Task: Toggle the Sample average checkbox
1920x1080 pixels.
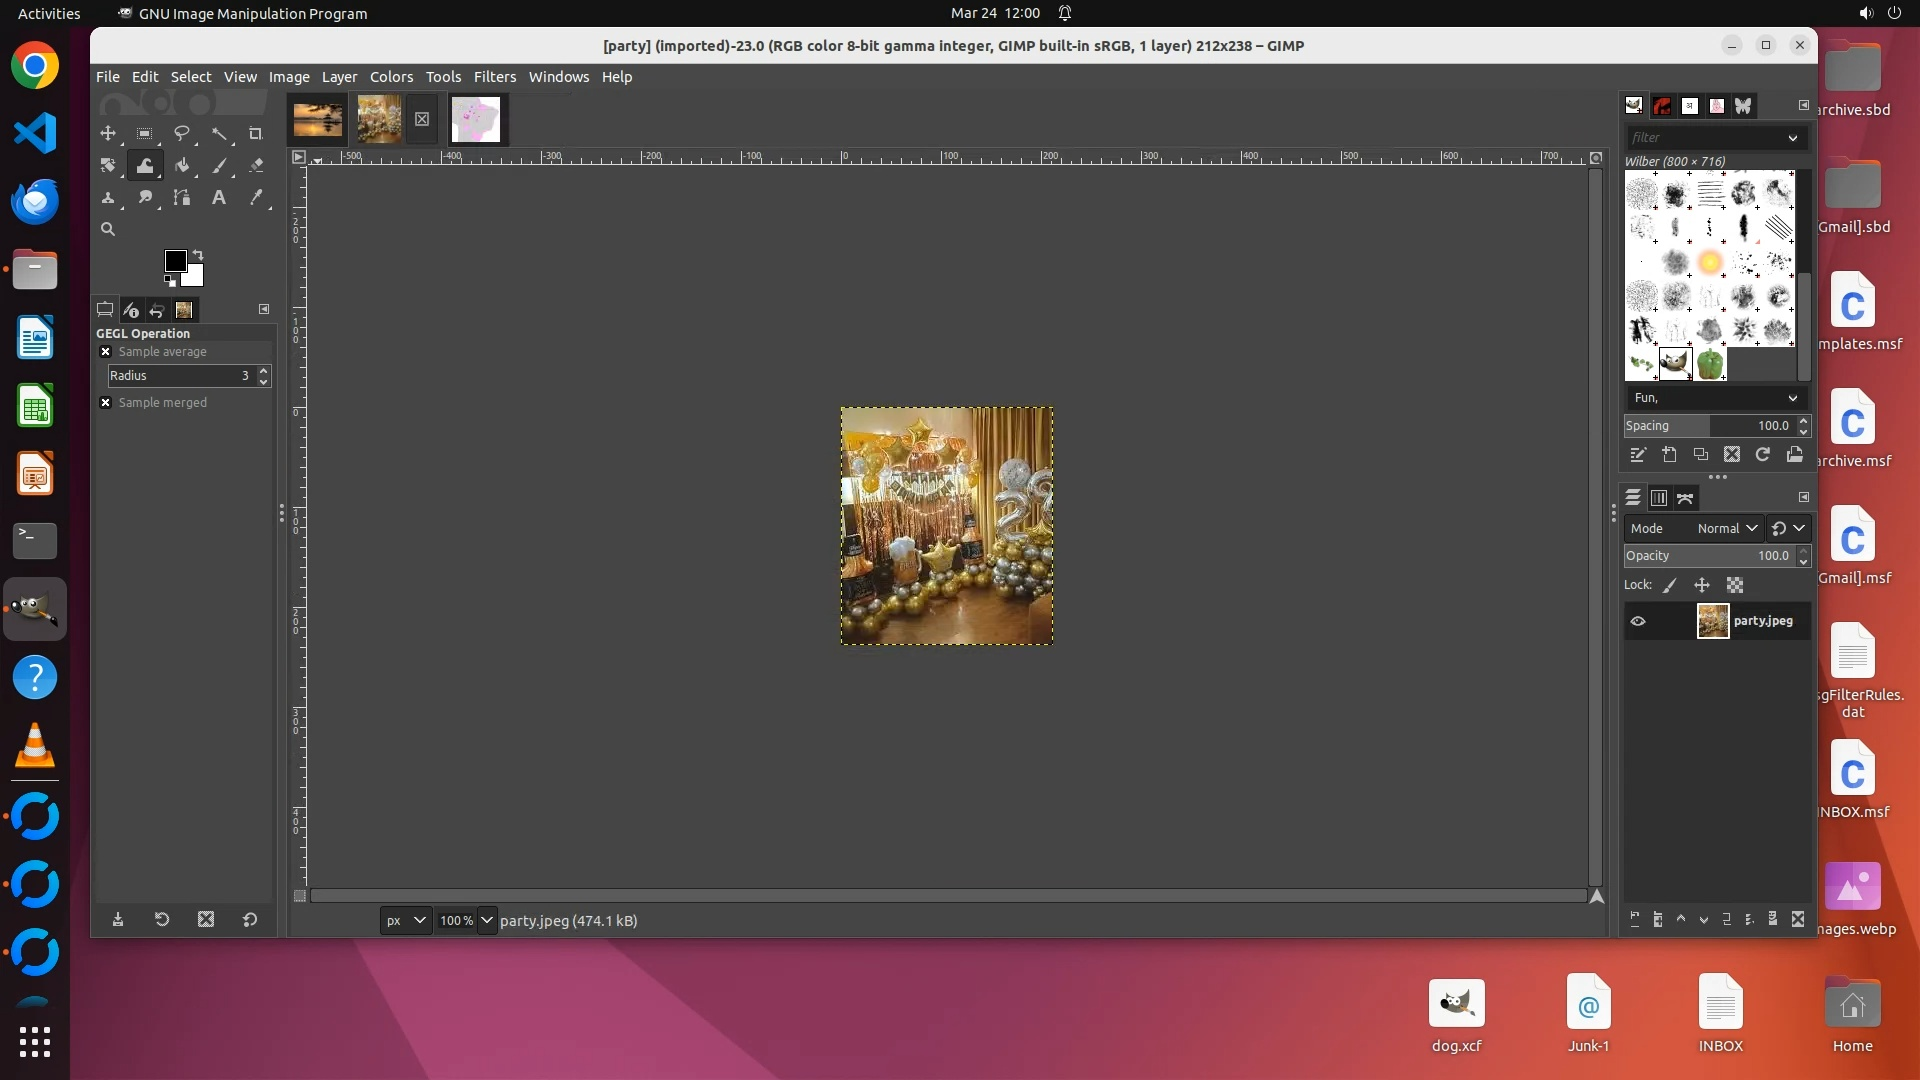Action: [105, 352]
